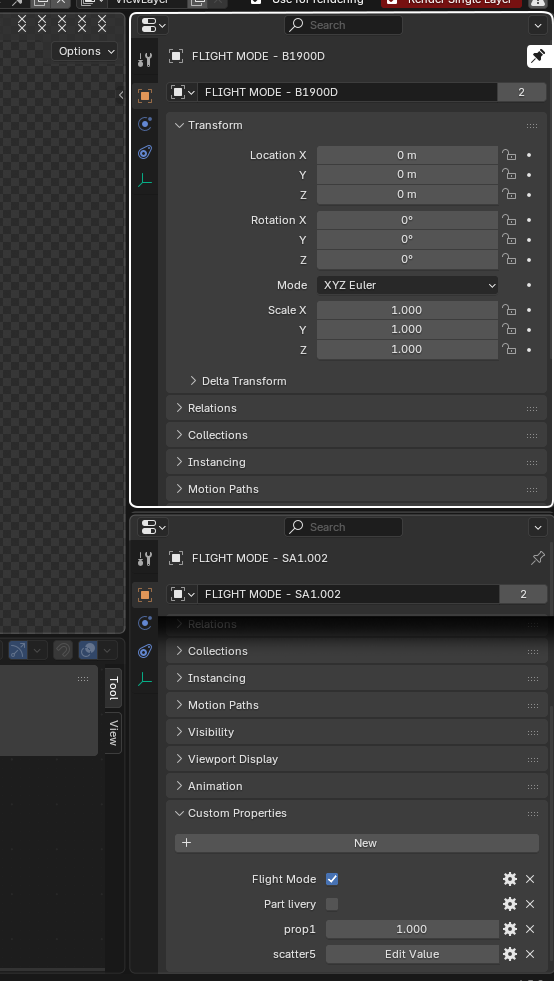The width and height of the screenshot is (554, 981).
Task: Open Object Data tab in lower panel
Action: coord(145,679)
